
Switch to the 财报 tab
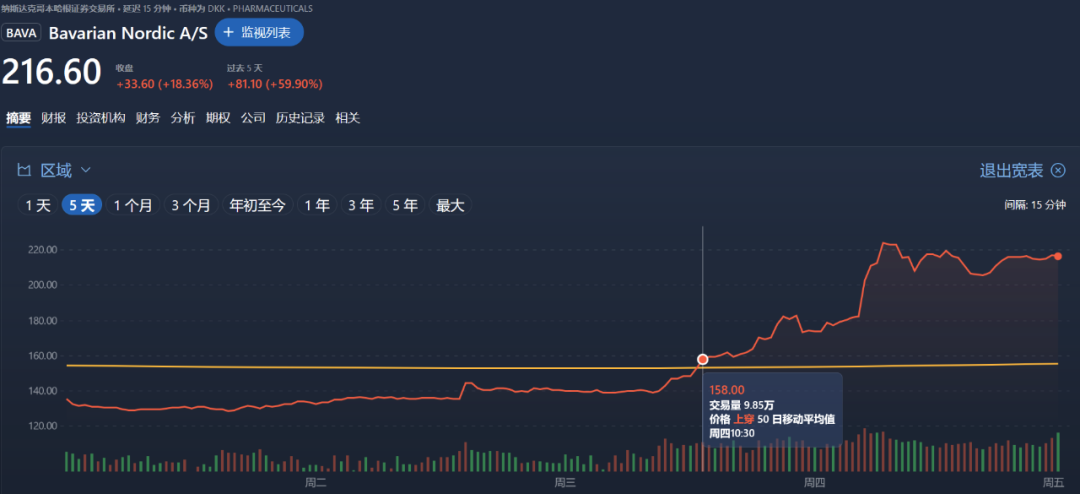pyautogui.click(x=53, y=118)
